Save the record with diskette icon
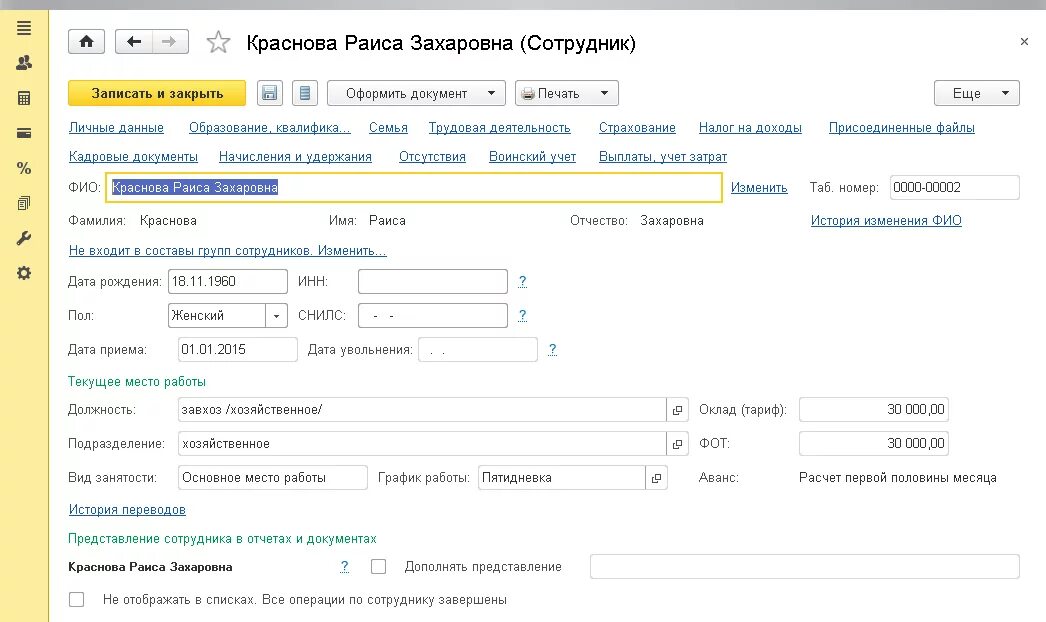 pyautogui.click(x=270, y=93)
